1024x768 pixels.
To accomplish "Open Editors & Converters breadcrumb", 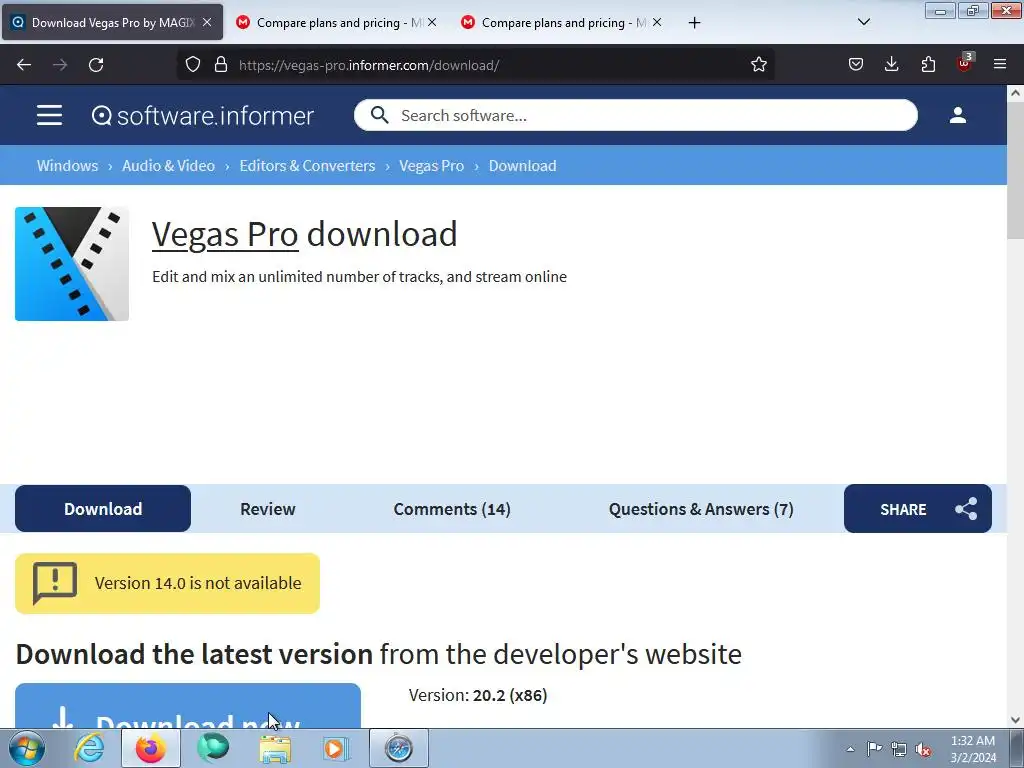I will pyautogui.click(x=307, y=166).
